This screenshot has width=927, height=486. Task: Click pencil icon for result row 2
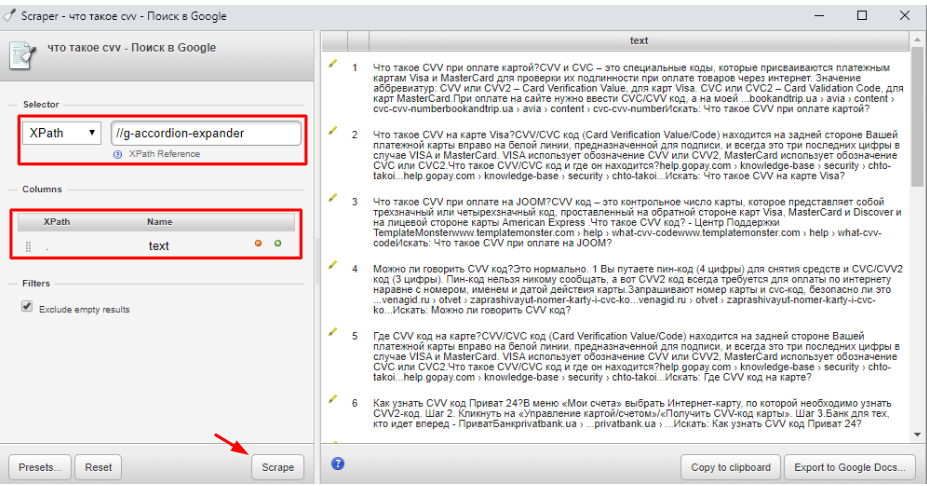(x=333, y=130)
